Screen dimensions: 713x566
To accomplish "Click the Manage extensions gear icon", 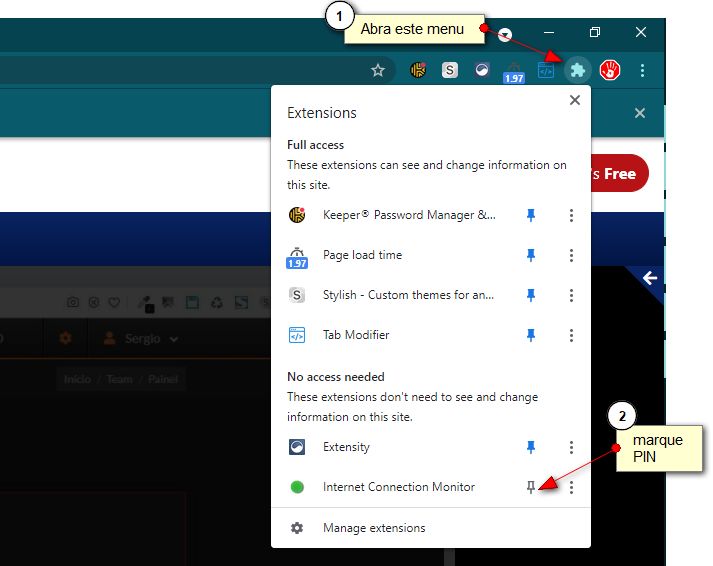I will pyautogui.click(x=297, y=528).
